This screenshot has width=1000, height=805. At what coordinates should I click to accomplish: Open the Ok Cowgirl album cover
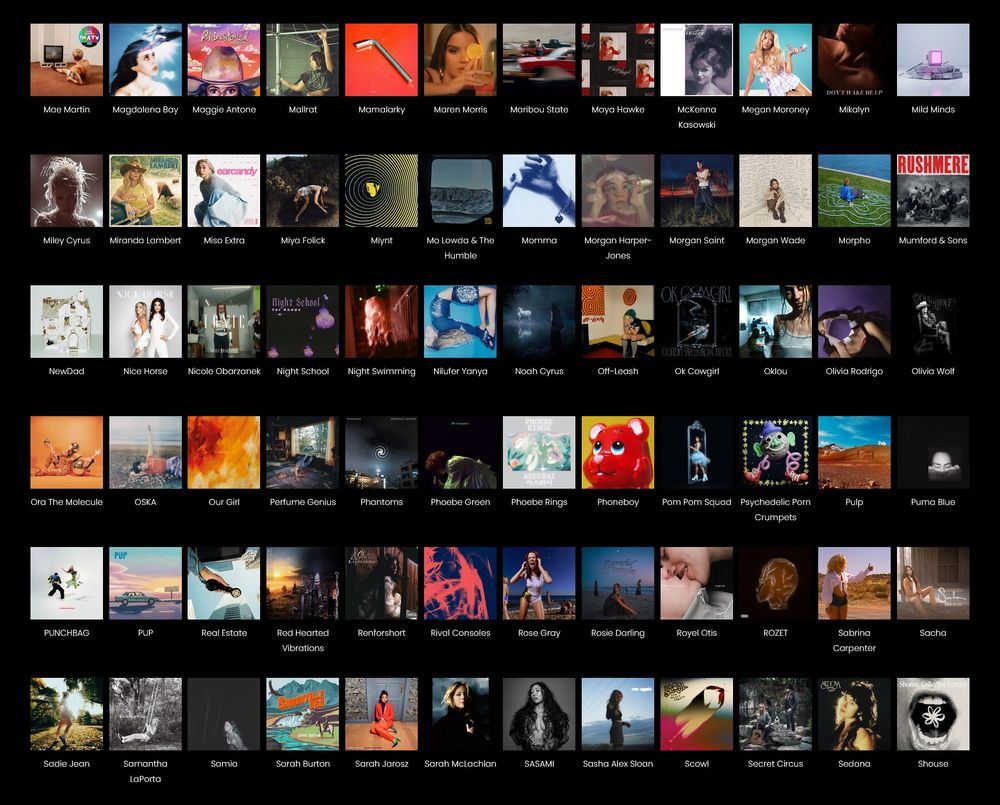(696, 321)
